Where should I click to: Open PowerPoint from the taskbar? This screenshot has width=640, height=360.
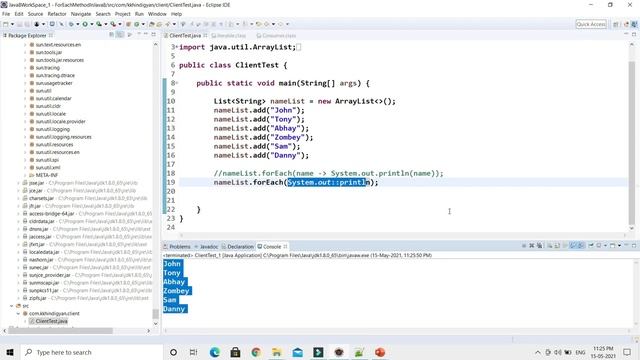(x=380, y=352)
